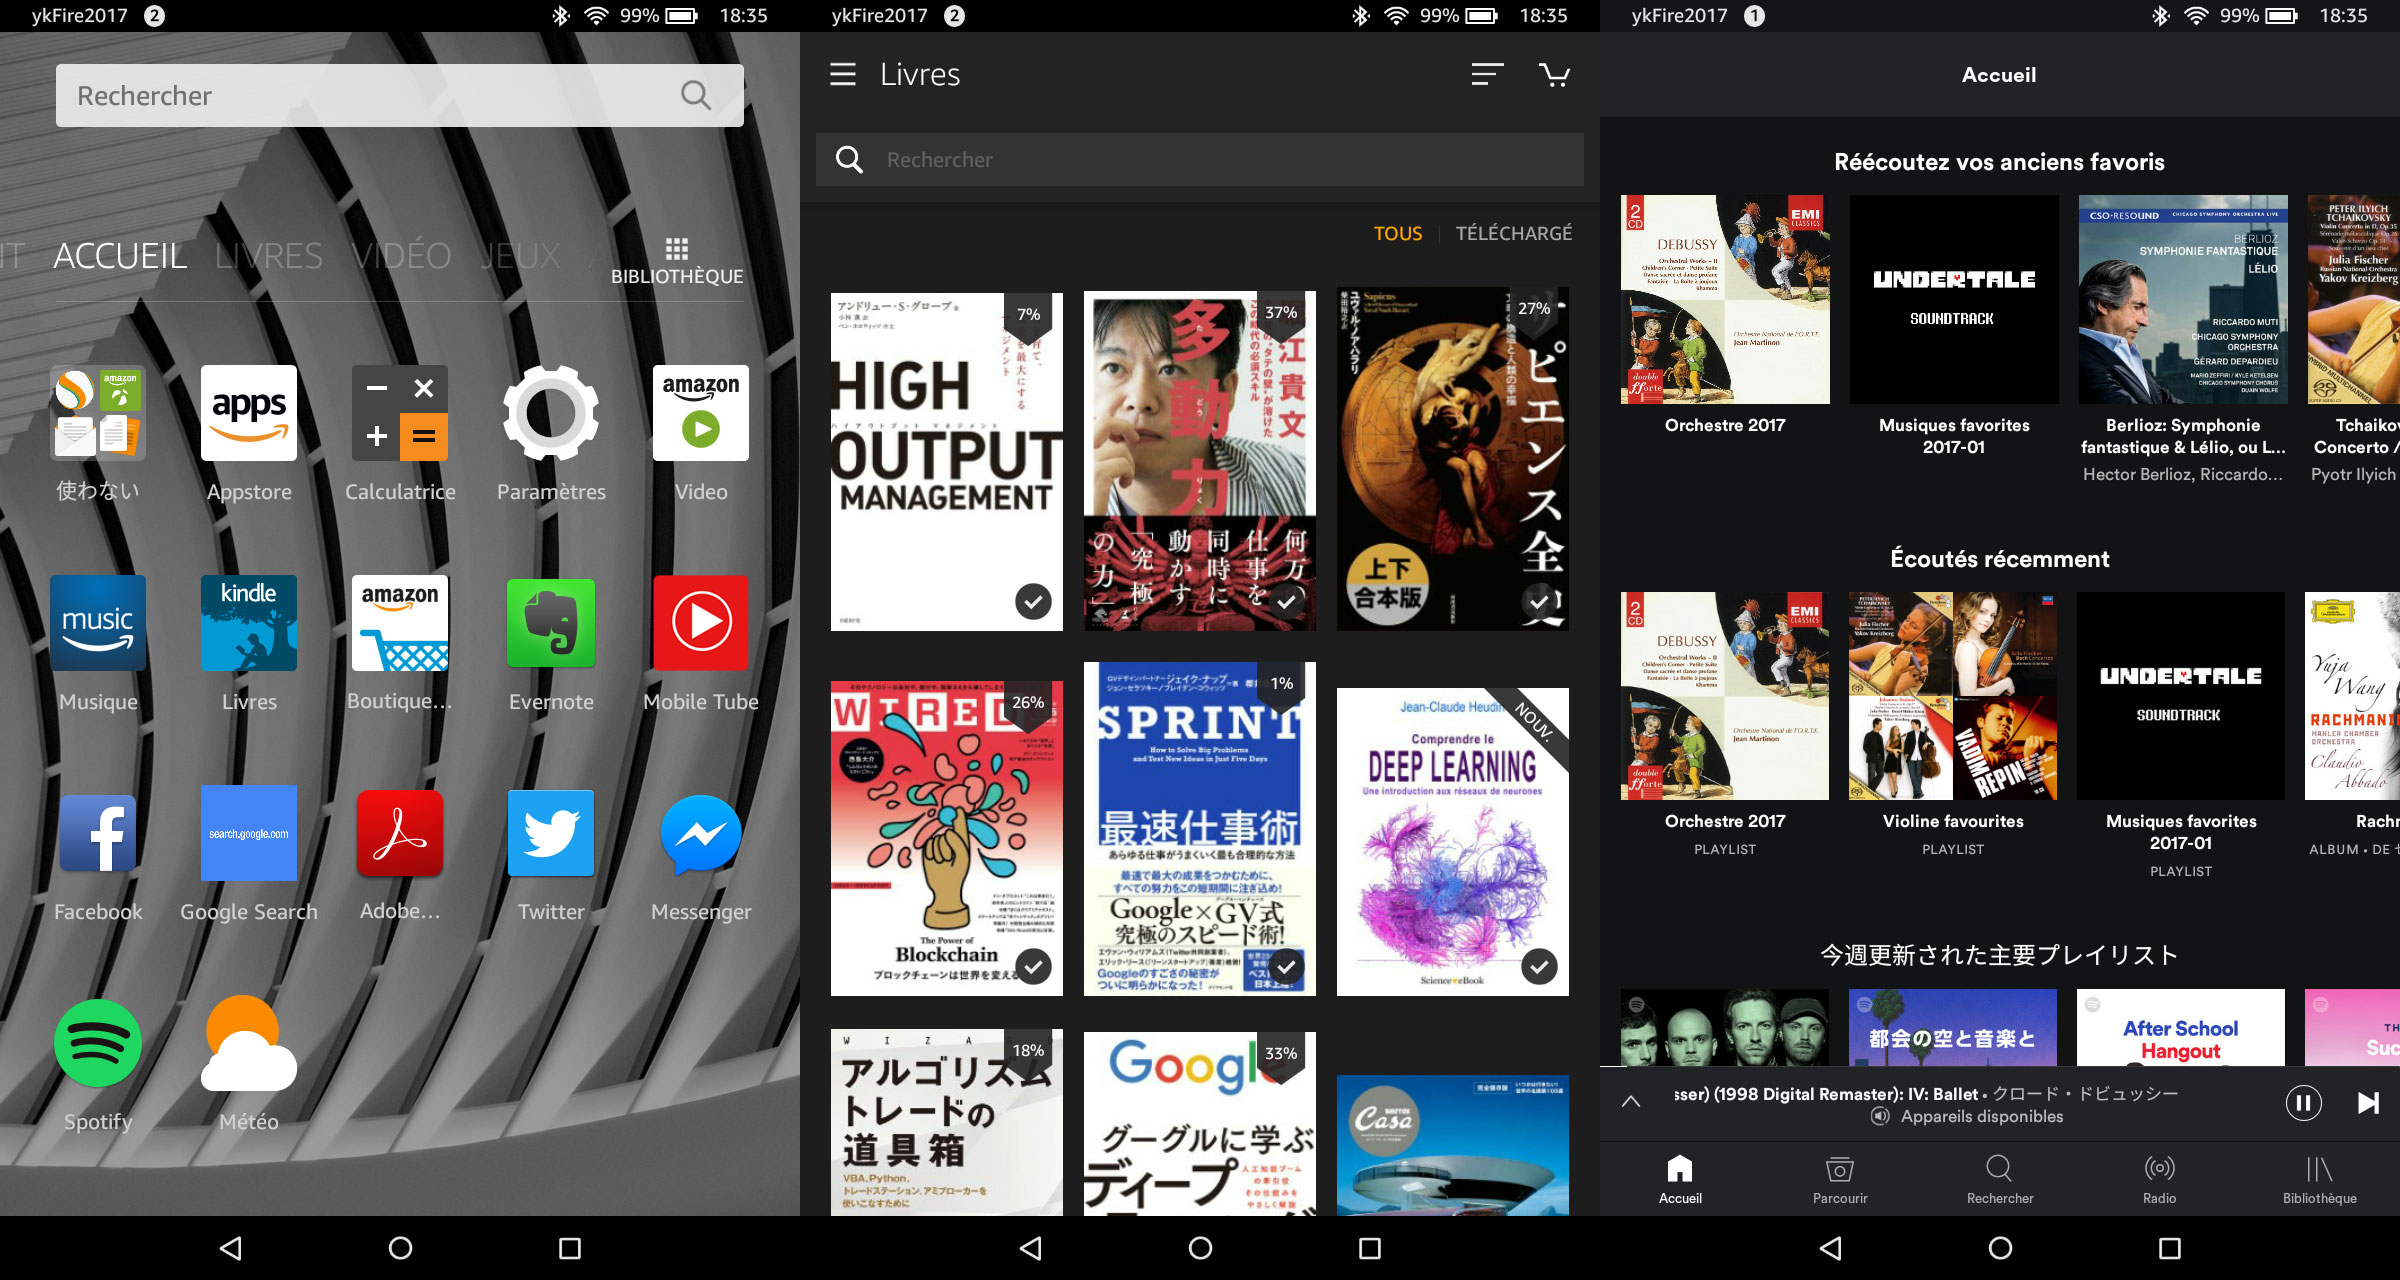Launch the Evernote app

(x=551, y=623)
